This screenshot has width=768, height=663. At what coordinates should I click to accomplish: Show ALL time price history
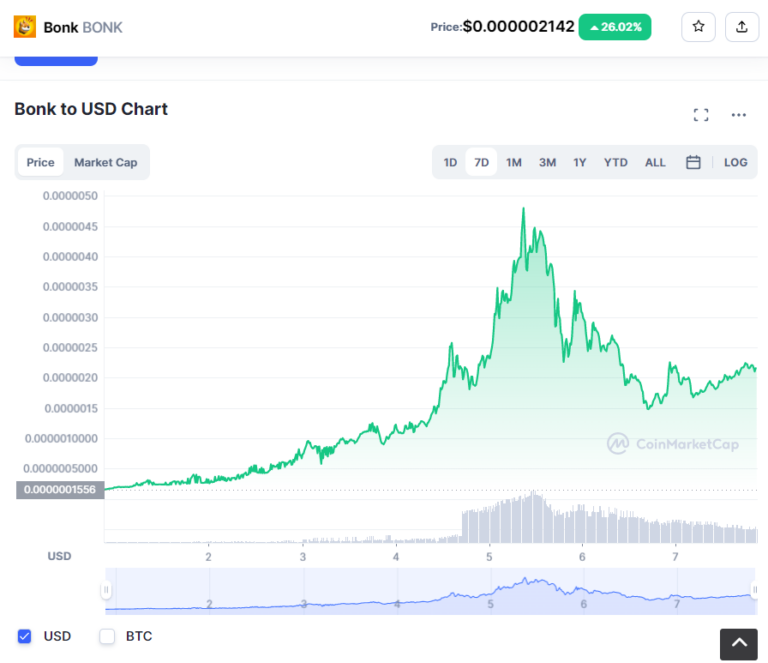(655, 162)
